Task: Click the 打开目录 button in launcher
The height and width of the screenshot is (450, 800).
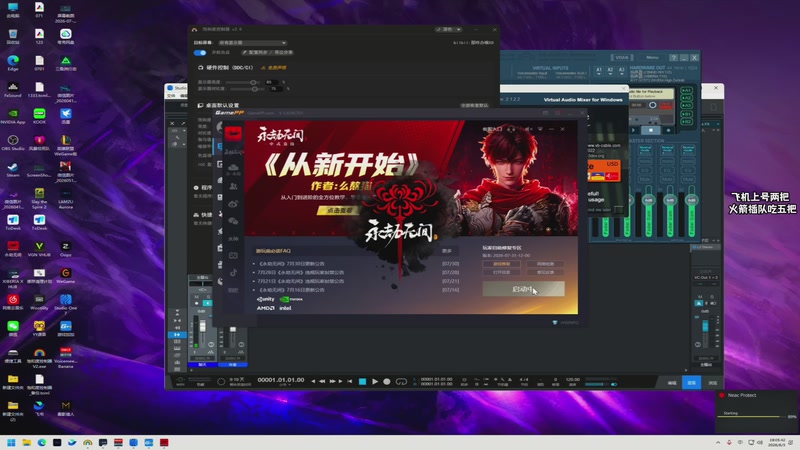Action: click(x=502, y=272)
